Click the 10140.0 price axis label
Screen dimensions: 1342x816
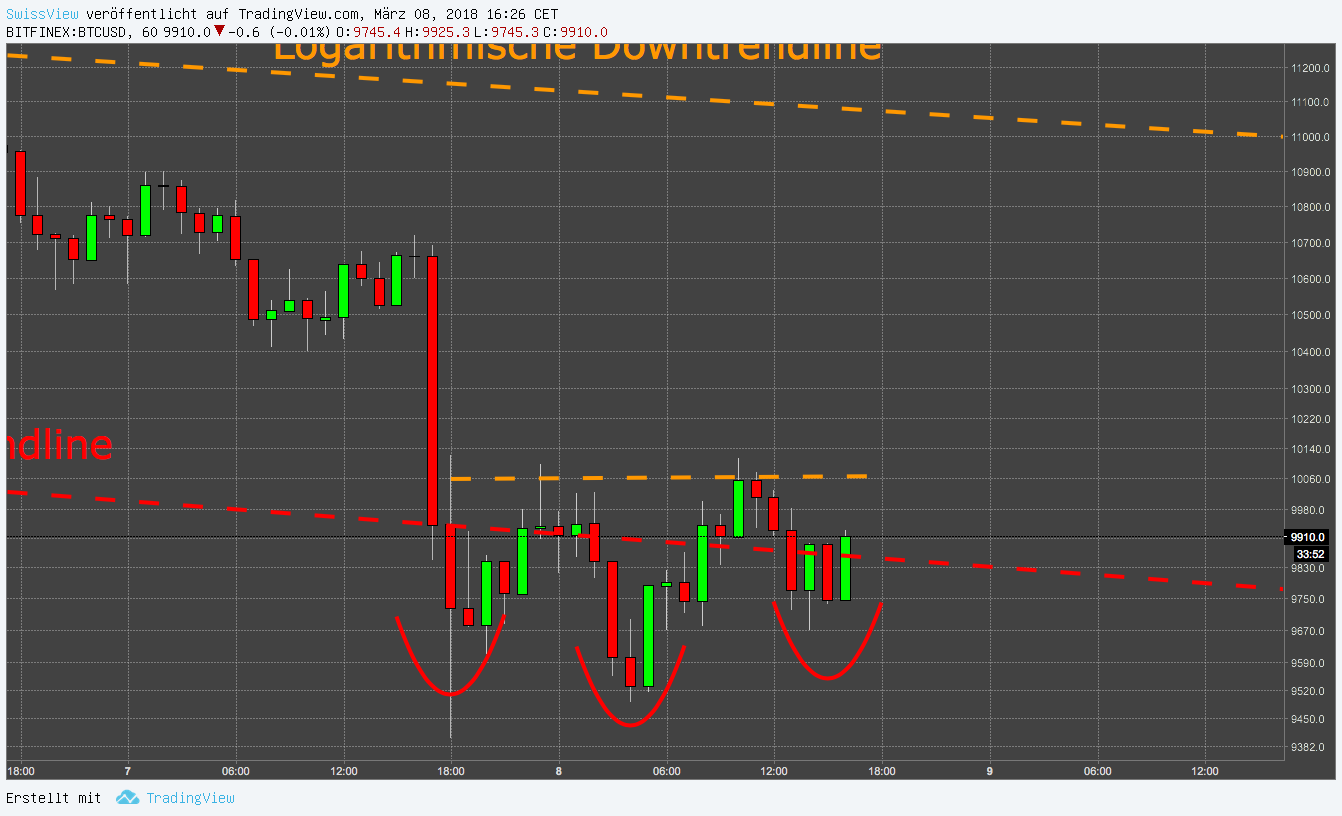pos(1310,450)
